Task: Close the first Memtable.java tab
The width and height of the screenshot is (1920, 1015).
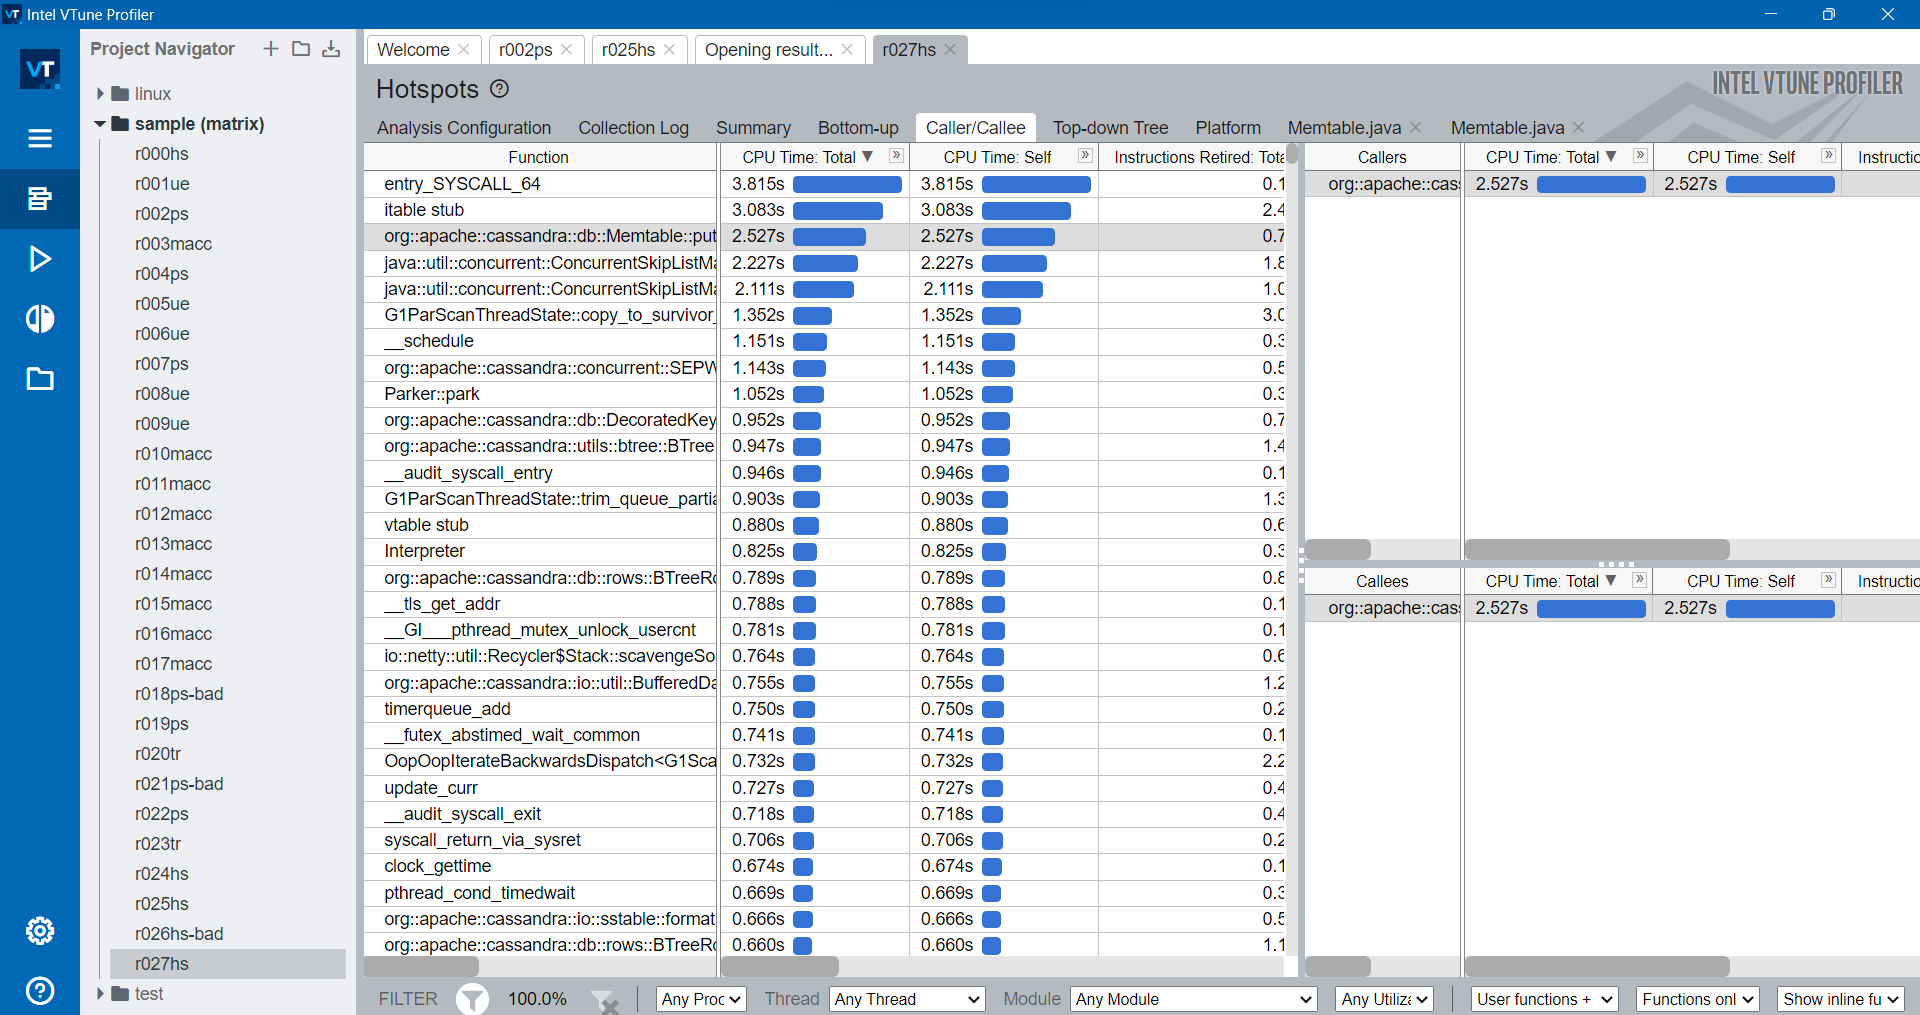Action: click(1416, 127)
